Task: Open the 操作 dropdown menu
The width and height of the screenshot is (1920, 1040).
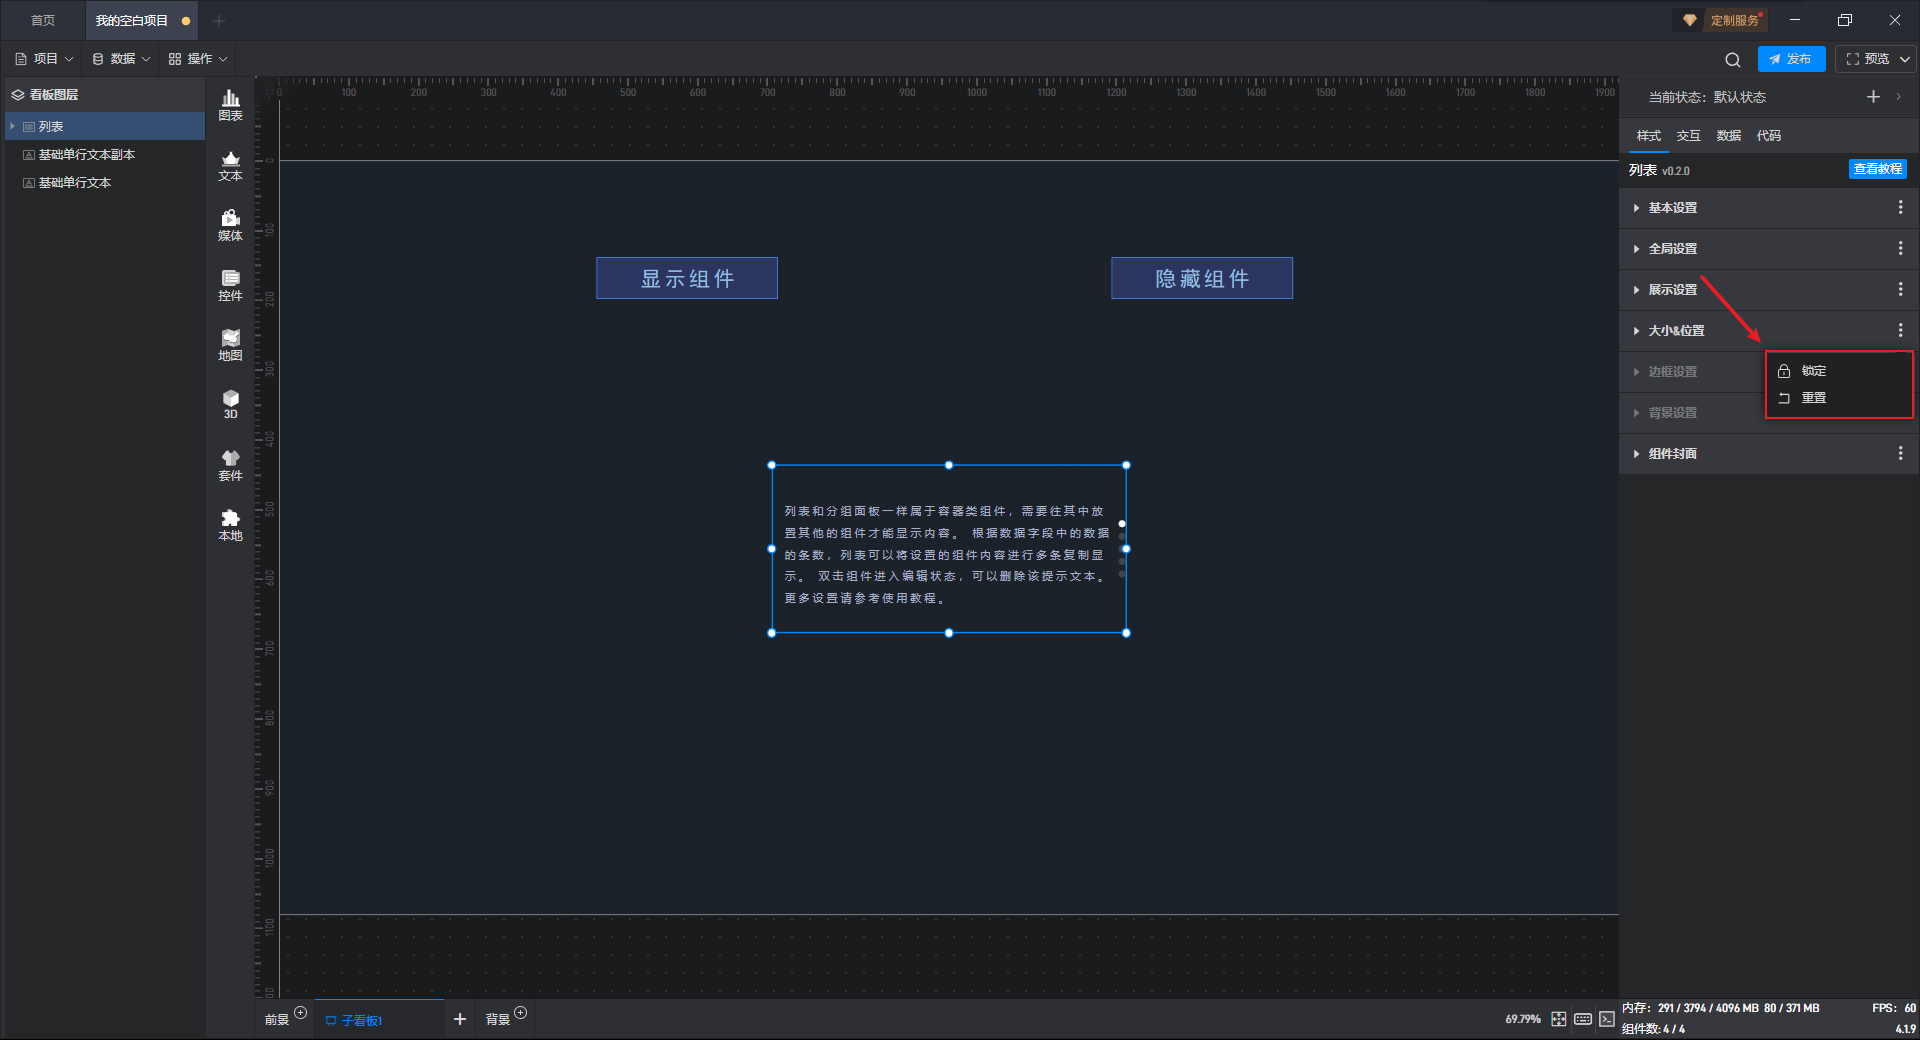Action: click(198, 59)
